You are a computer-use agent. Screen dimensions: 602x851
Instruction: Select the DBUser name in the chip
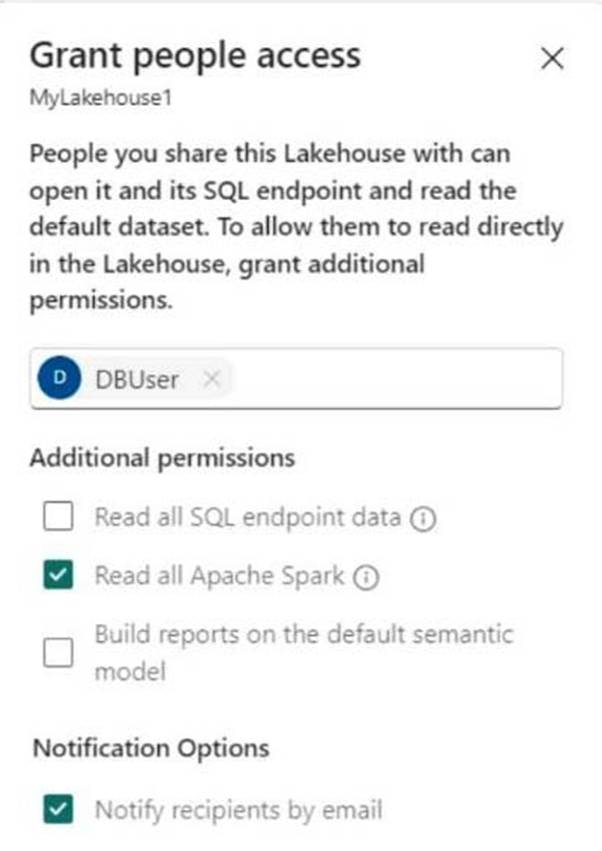click(137, 379)
